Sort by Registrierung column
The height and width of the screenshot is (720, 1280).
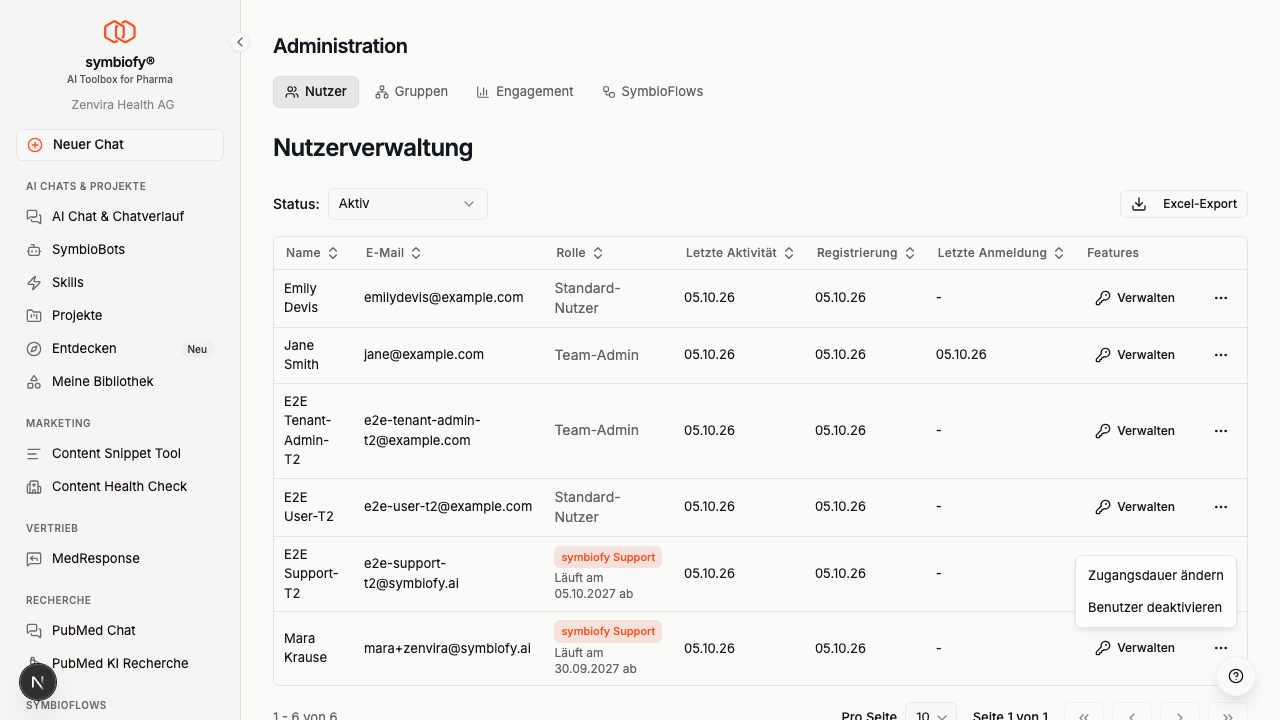tap(866, 253)
